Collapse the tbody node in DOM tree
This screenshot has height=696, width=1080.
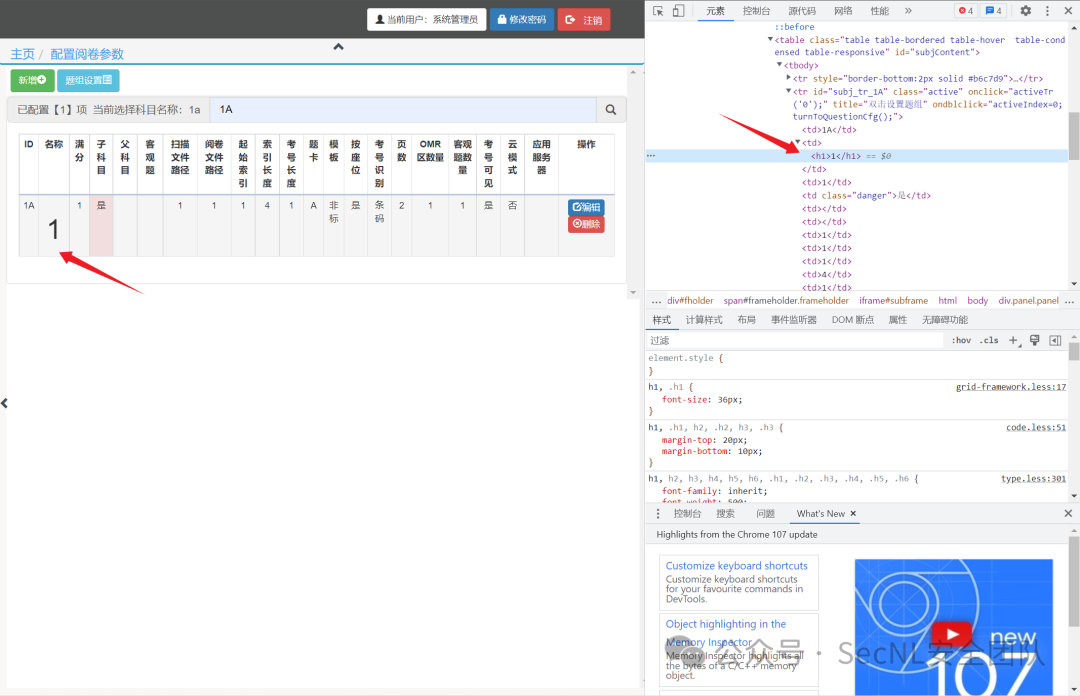[x=779, y=65]
